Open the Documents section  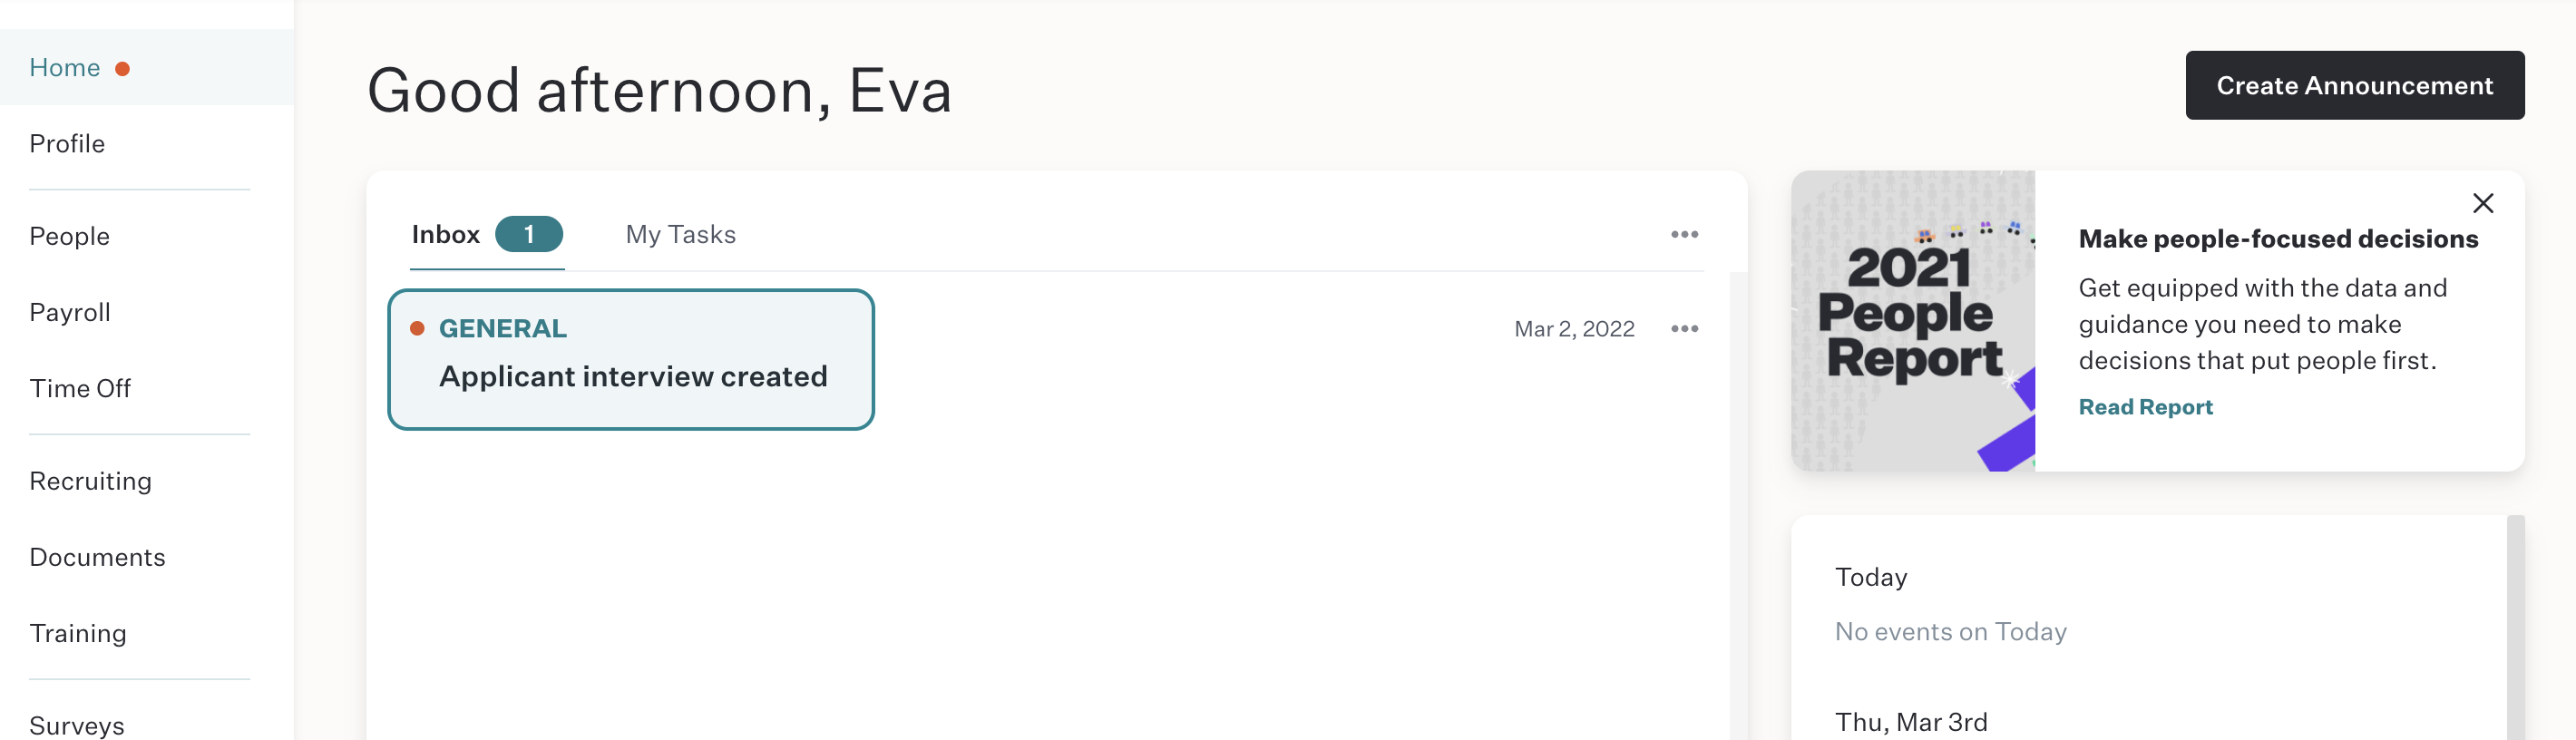[97, 558]
